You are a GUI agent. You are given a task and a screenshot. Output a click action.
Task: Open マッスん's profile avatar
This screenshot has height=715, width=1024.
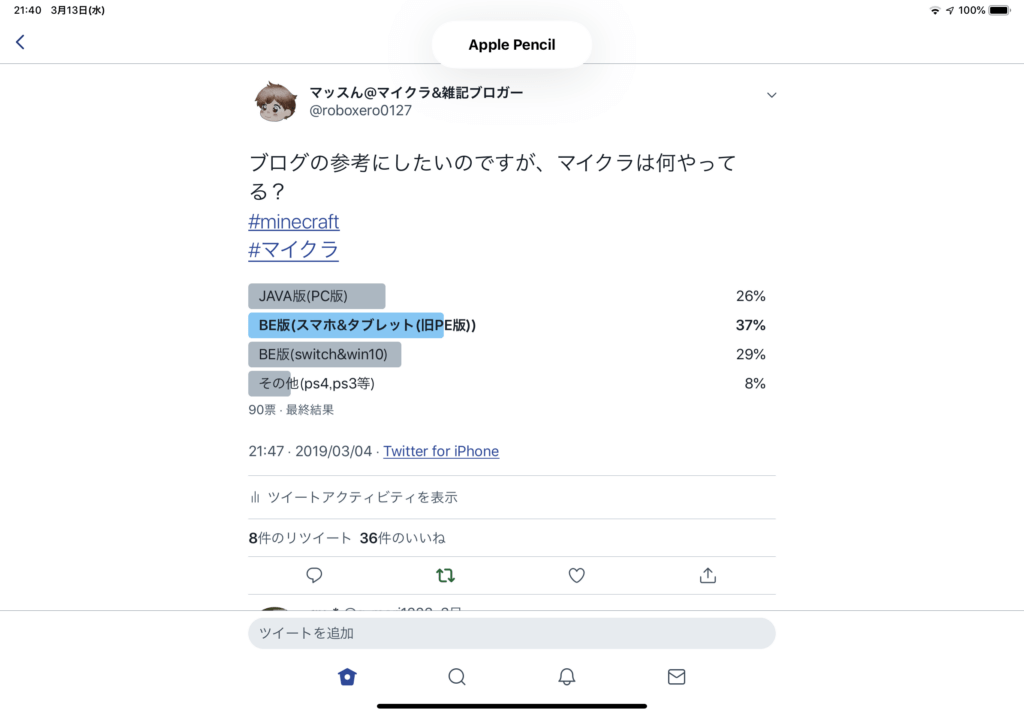tap(275, 102)
